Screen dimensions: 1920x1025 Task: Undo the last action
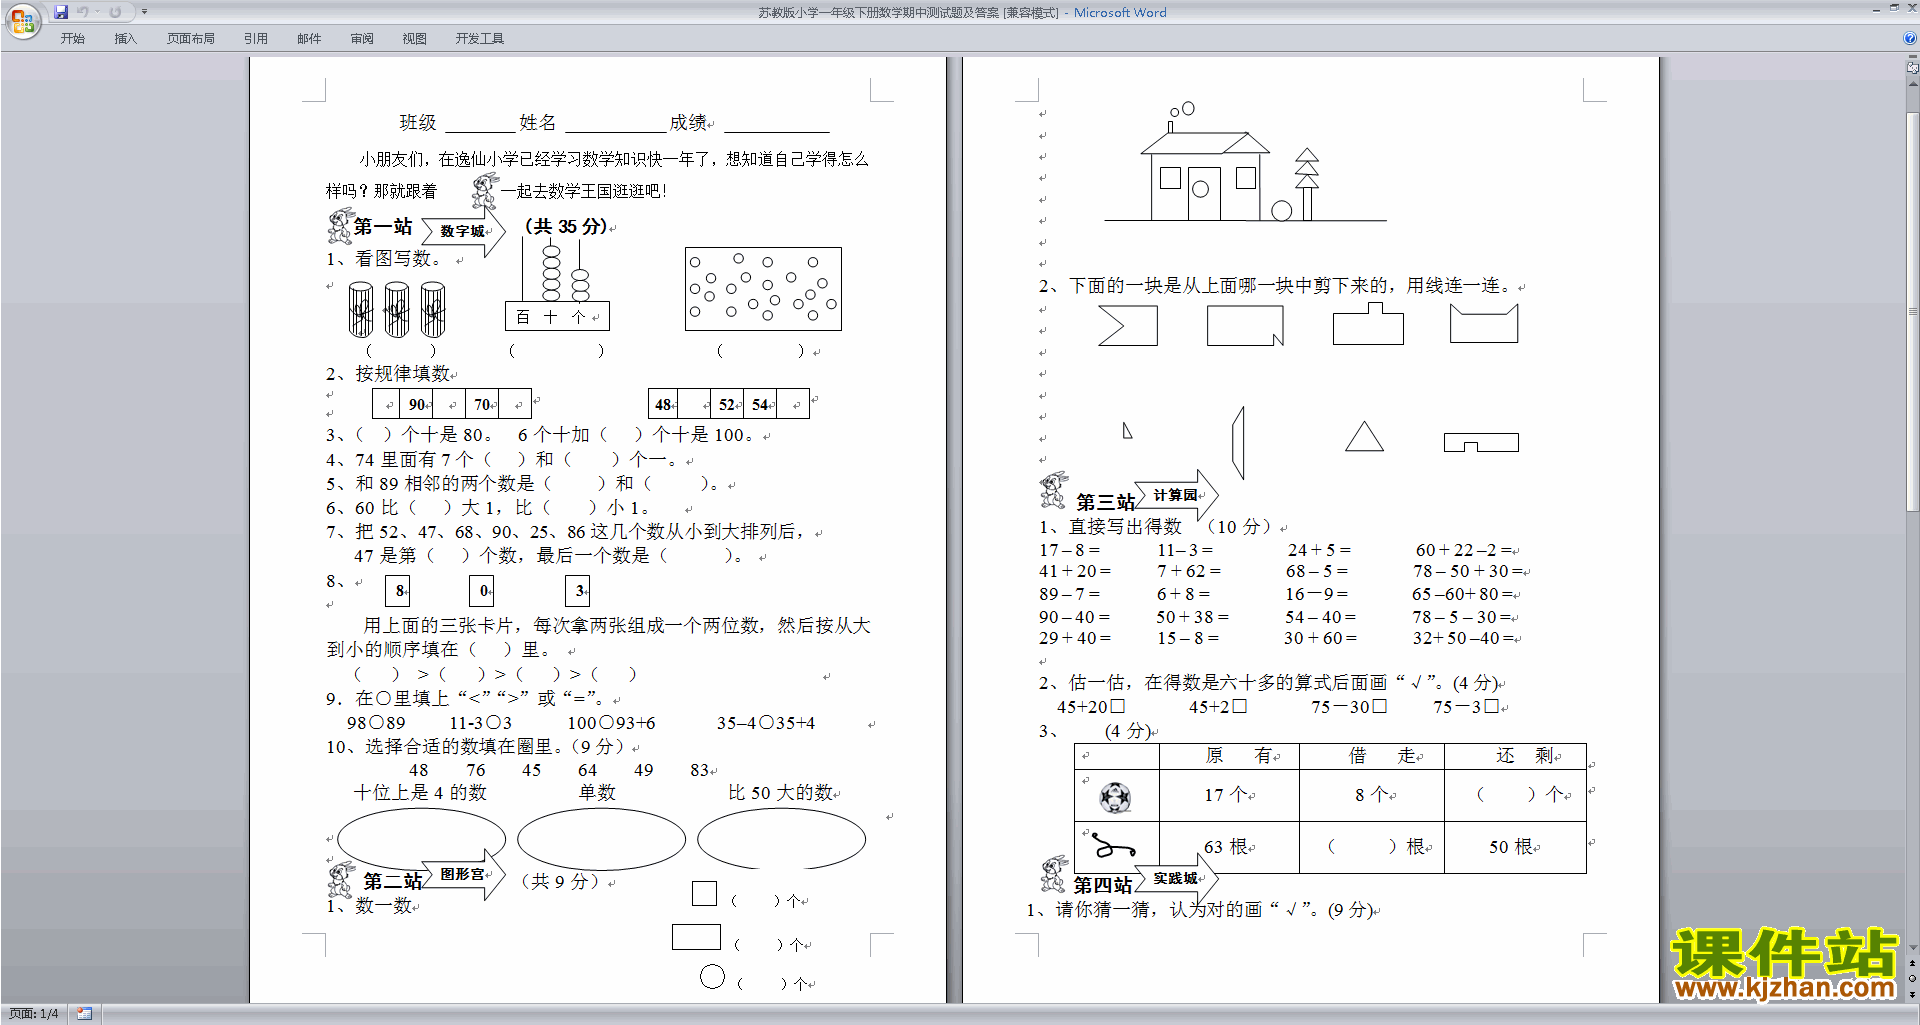(x=83, y=12)
